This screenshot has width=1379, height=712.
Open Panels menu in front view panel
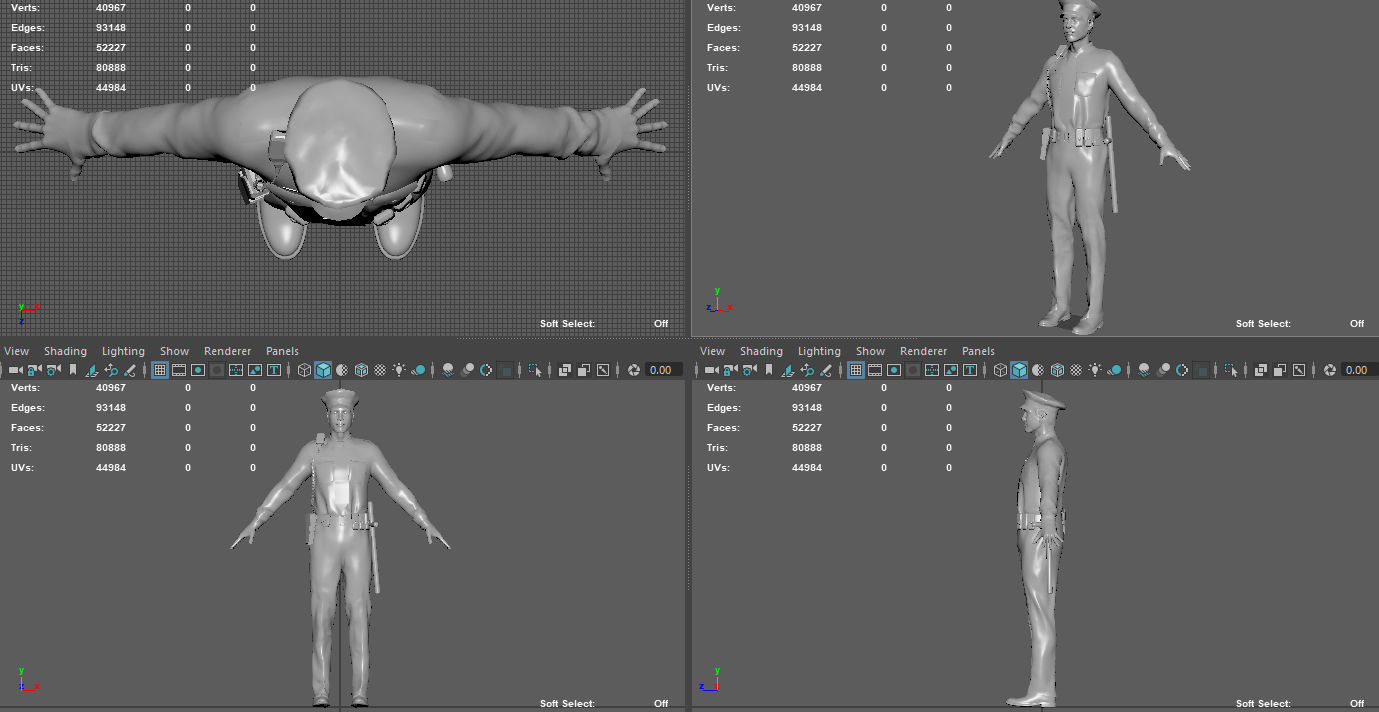click(x=282, y=351)
